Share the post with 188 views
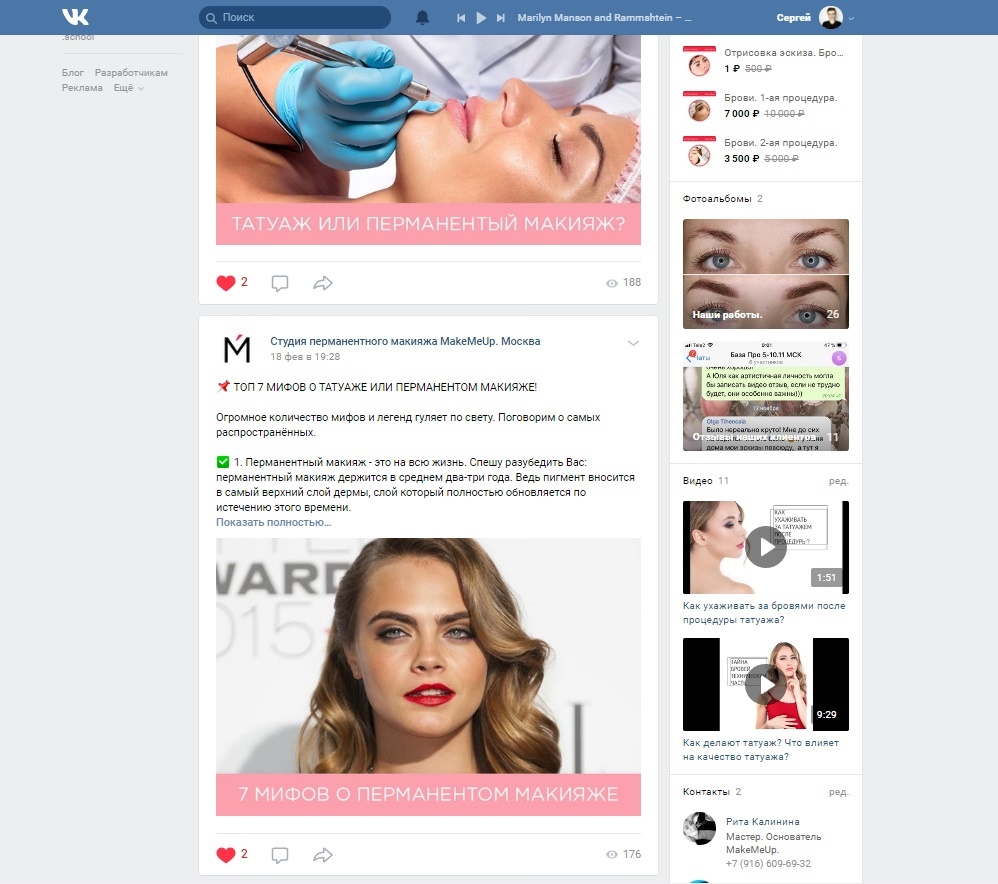The image size is (998, 884). tap(323, 283)
